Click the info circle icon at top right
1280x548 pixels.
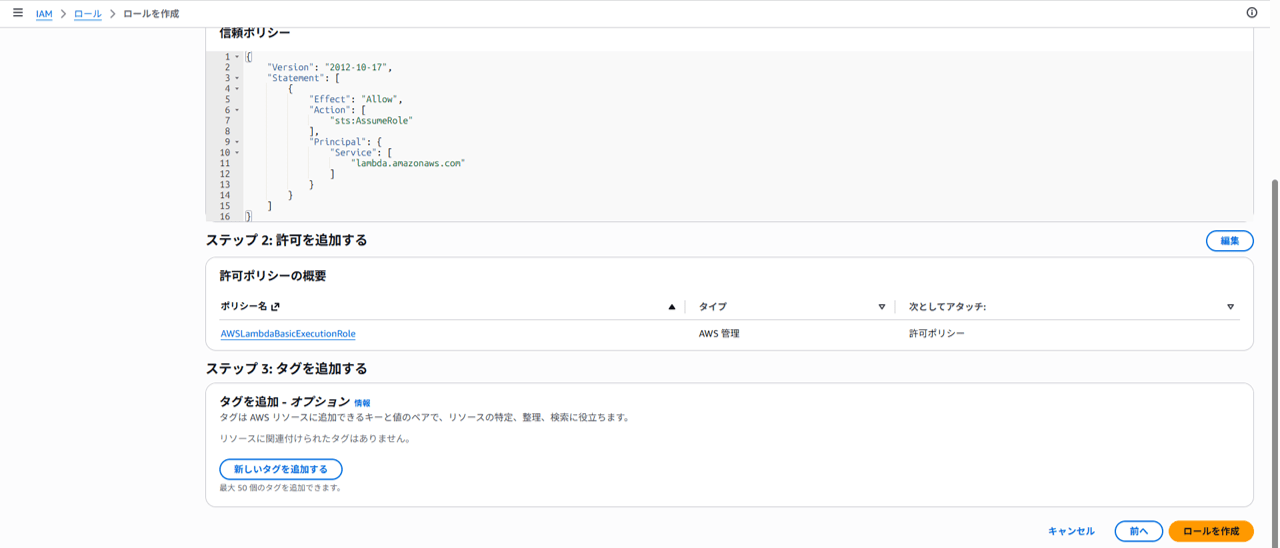point(1252,13)
